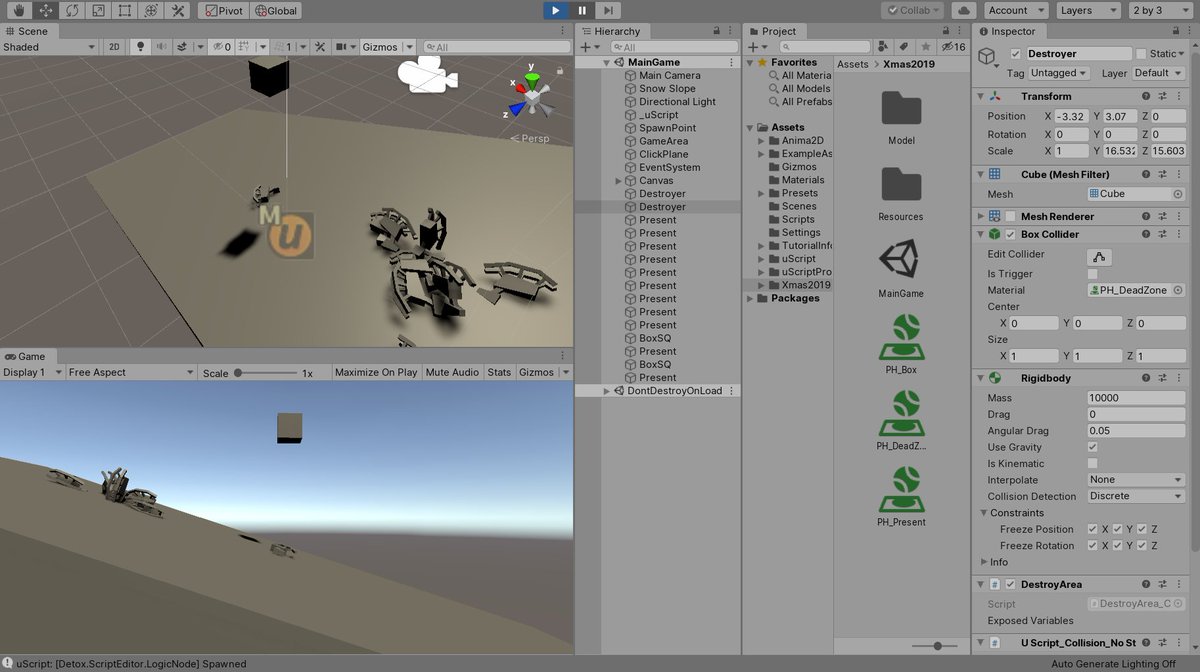Open the Layer Default dropdown
Image resolution: width=1200 pixels, height=672 pixels.
1158,73
